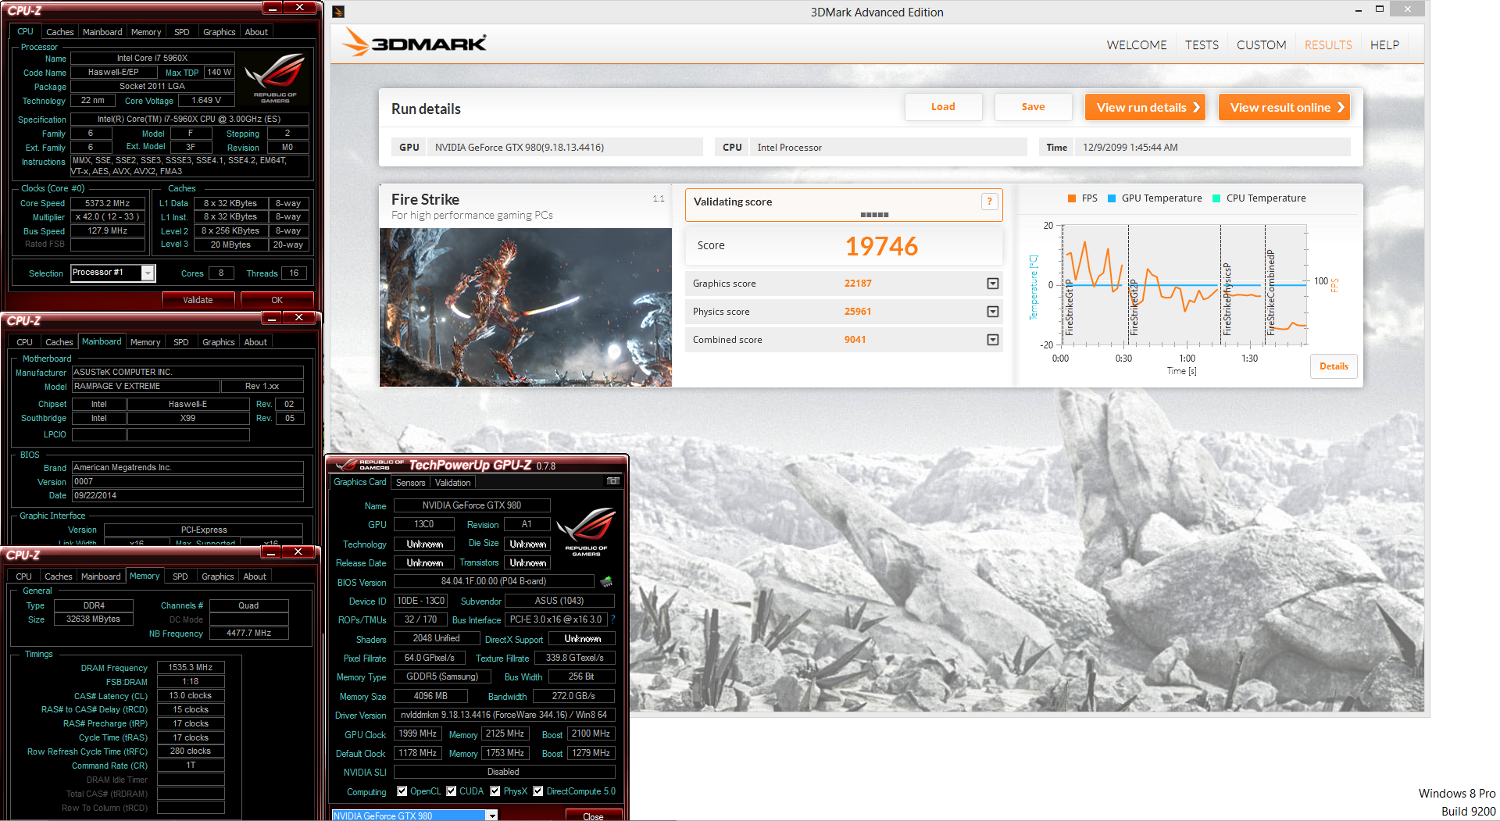The image size is (1500, 821).
Task: Click the ROG logo in CPU-Z CPU tab
Action: point(275,78)
